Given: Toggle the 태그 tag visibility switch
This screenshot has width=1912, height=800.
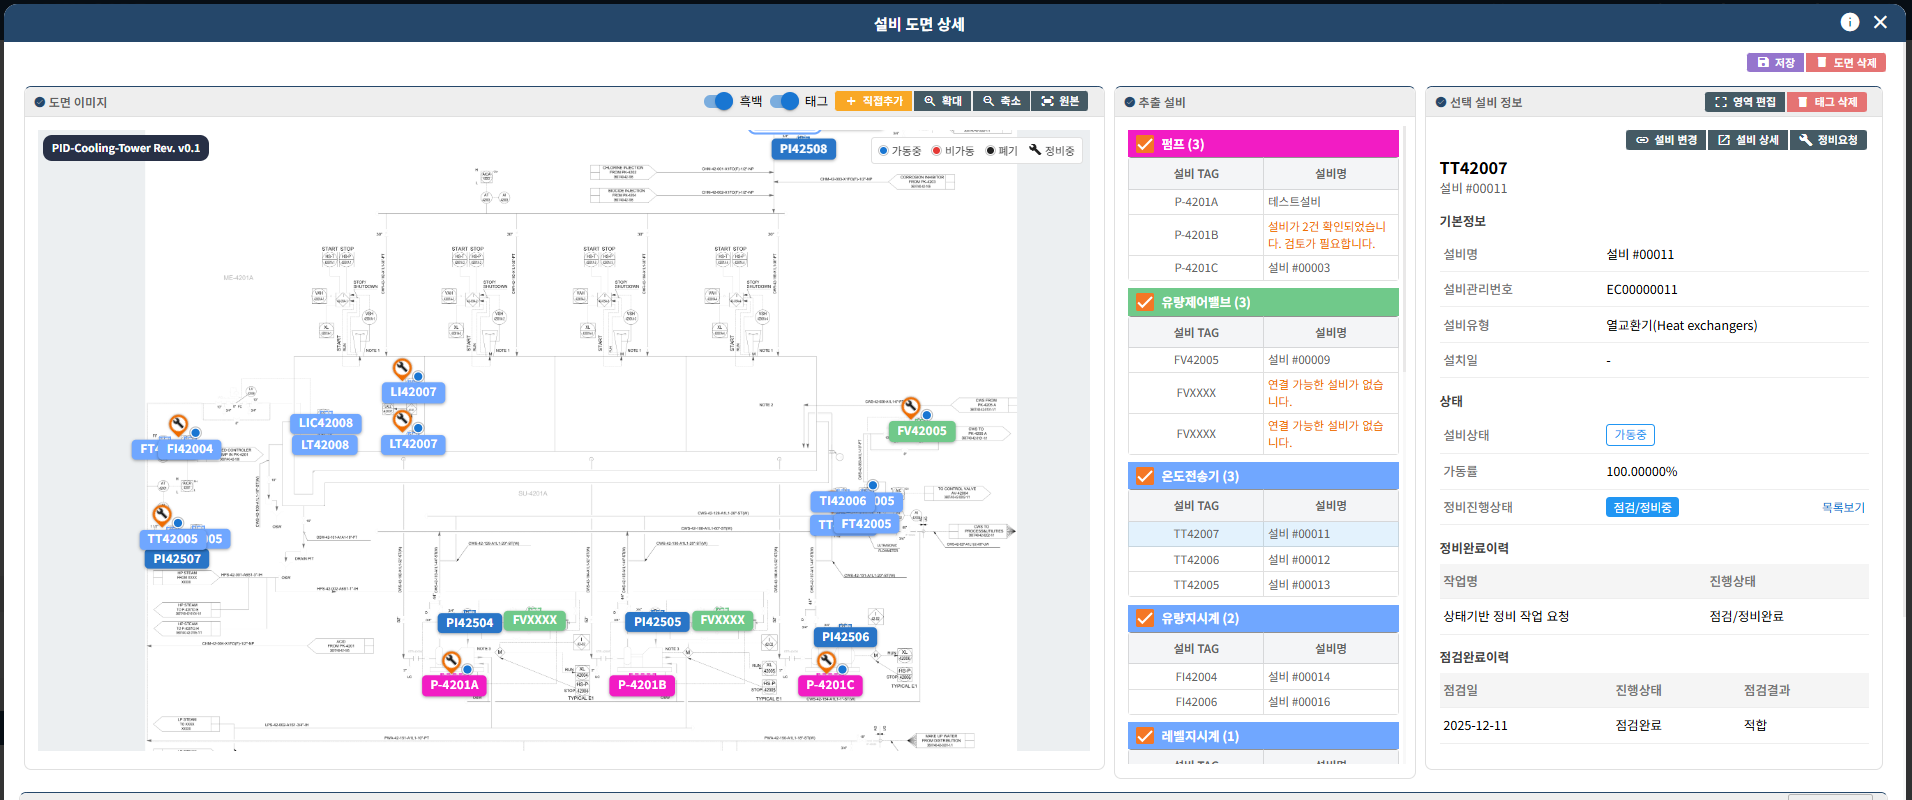Looking at the screenshot, I should click(x=785, y=101).
